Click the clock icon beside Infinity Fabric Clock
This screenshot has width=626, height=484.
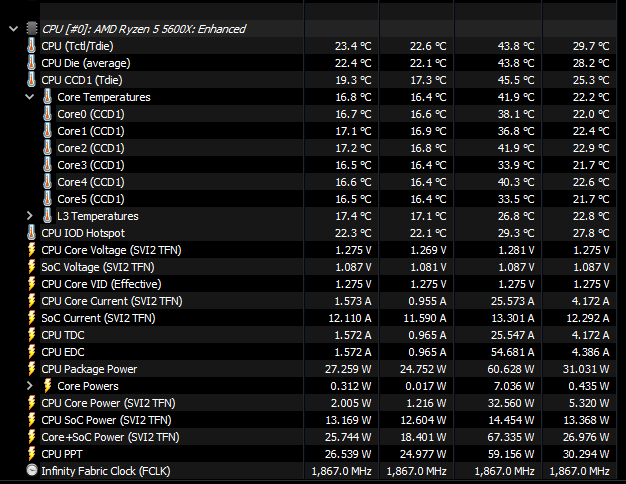31,471
